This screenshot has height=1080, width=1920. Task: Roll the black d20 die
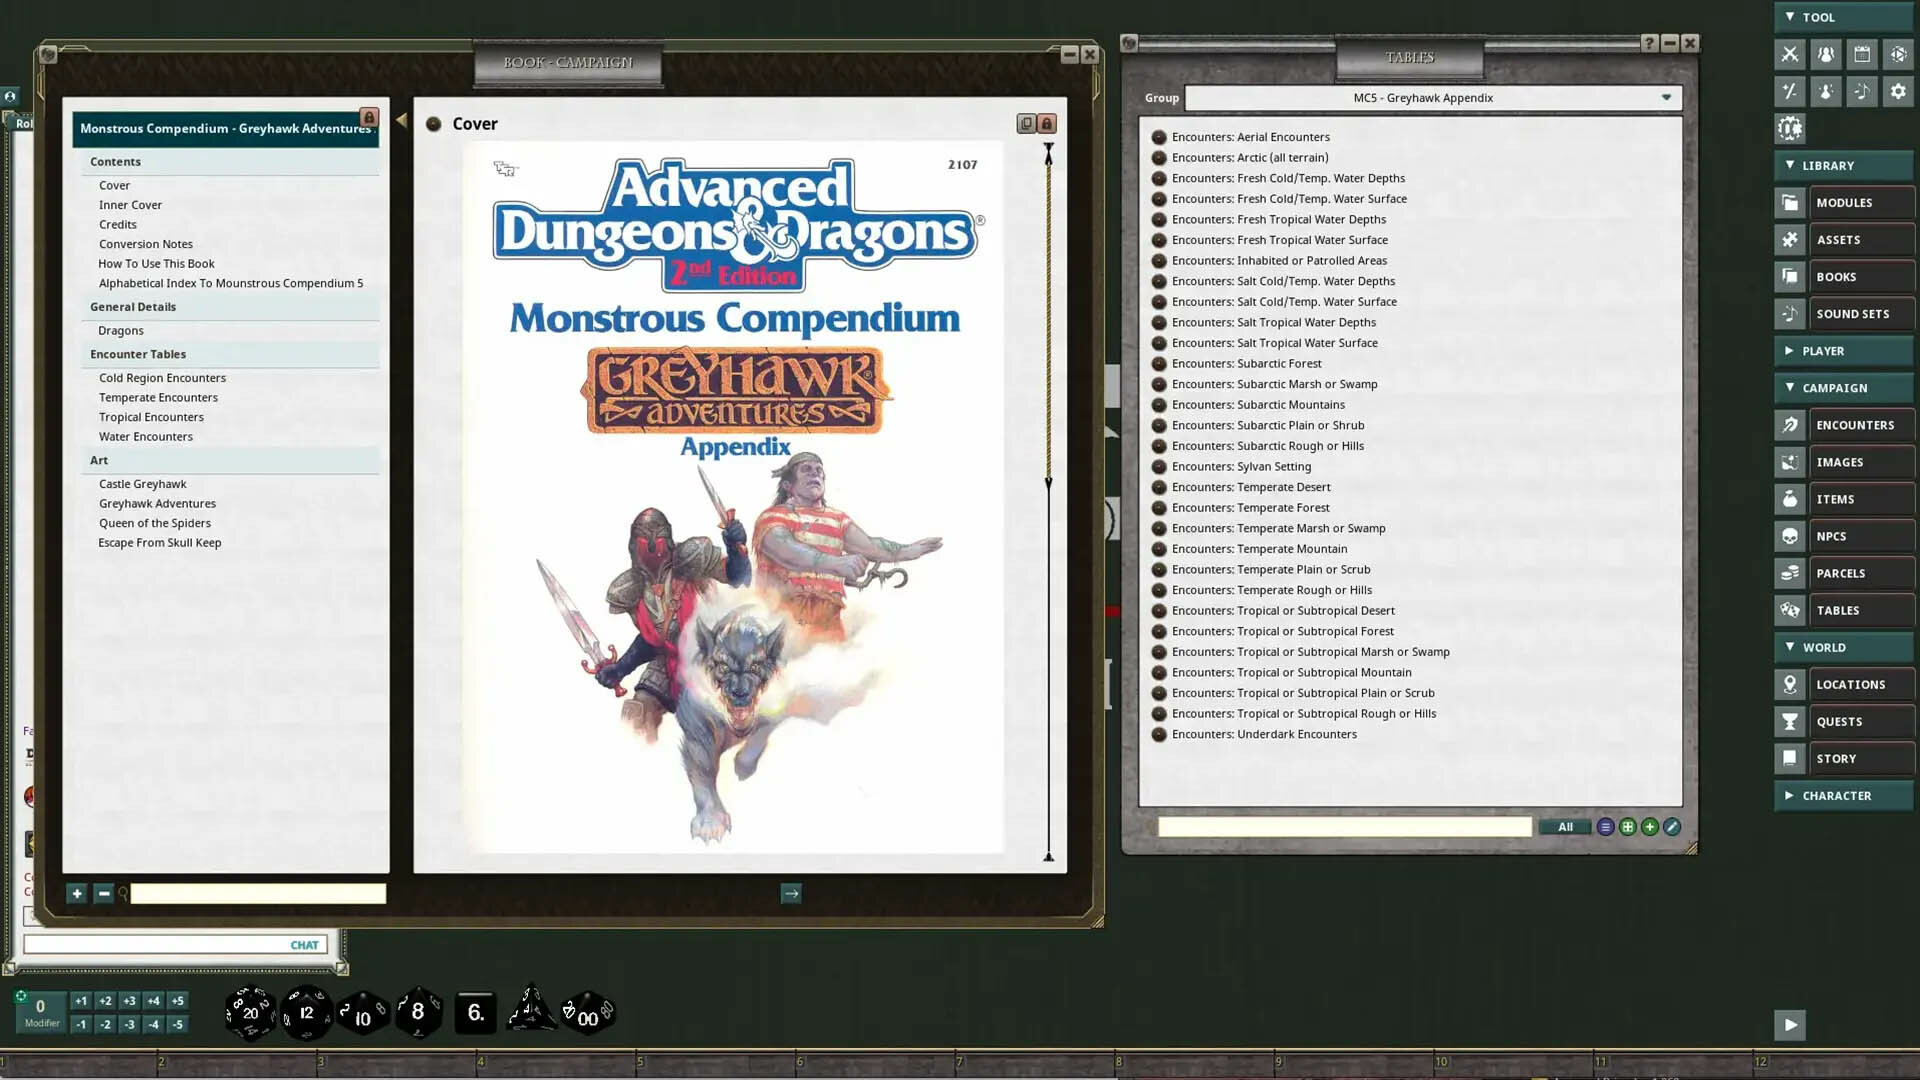[249, 1012]
